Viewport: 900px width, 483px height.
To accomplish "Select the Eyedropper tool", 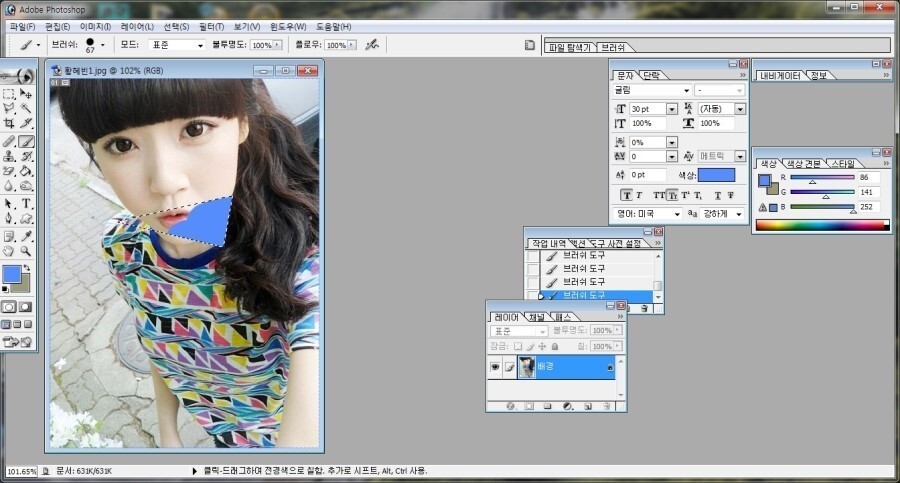I will (x=26, y=236).
